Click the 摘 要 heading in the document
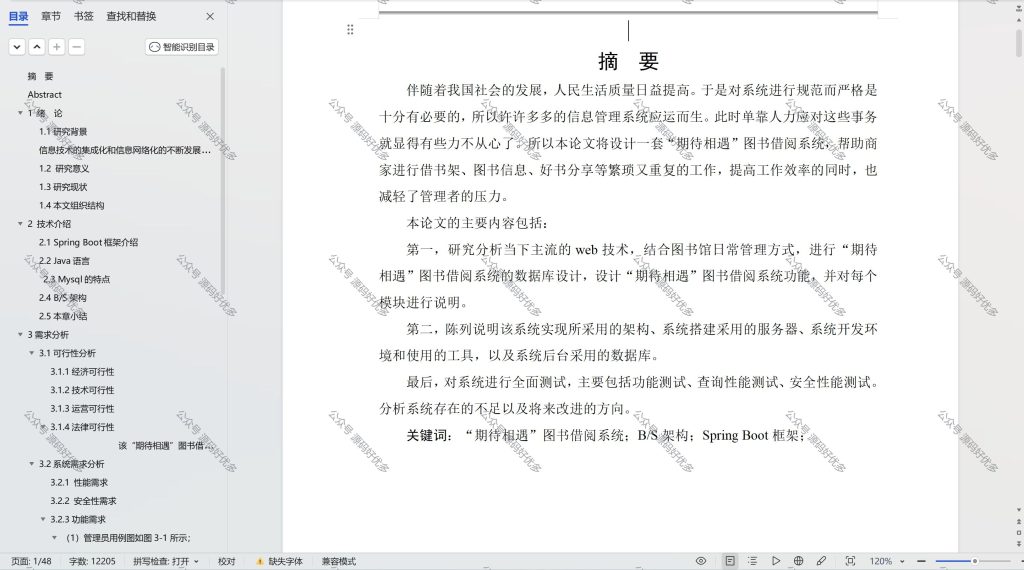 628,61
